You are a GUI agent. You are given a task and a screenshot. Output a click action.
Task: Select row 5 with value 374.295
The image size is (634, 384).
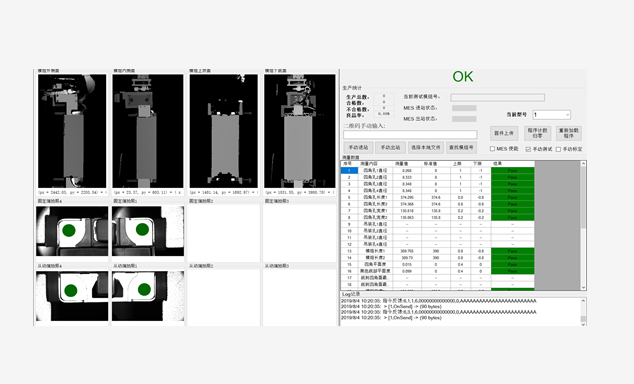tap(437, 197)
